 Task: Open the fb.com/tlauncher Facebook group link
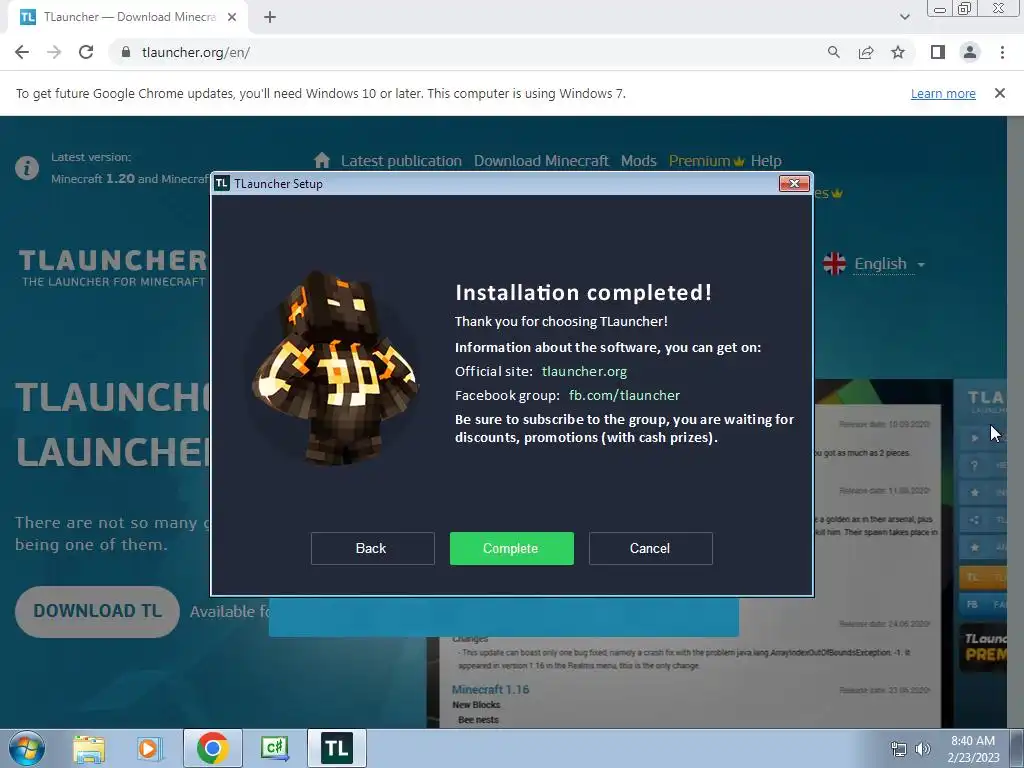624,396
